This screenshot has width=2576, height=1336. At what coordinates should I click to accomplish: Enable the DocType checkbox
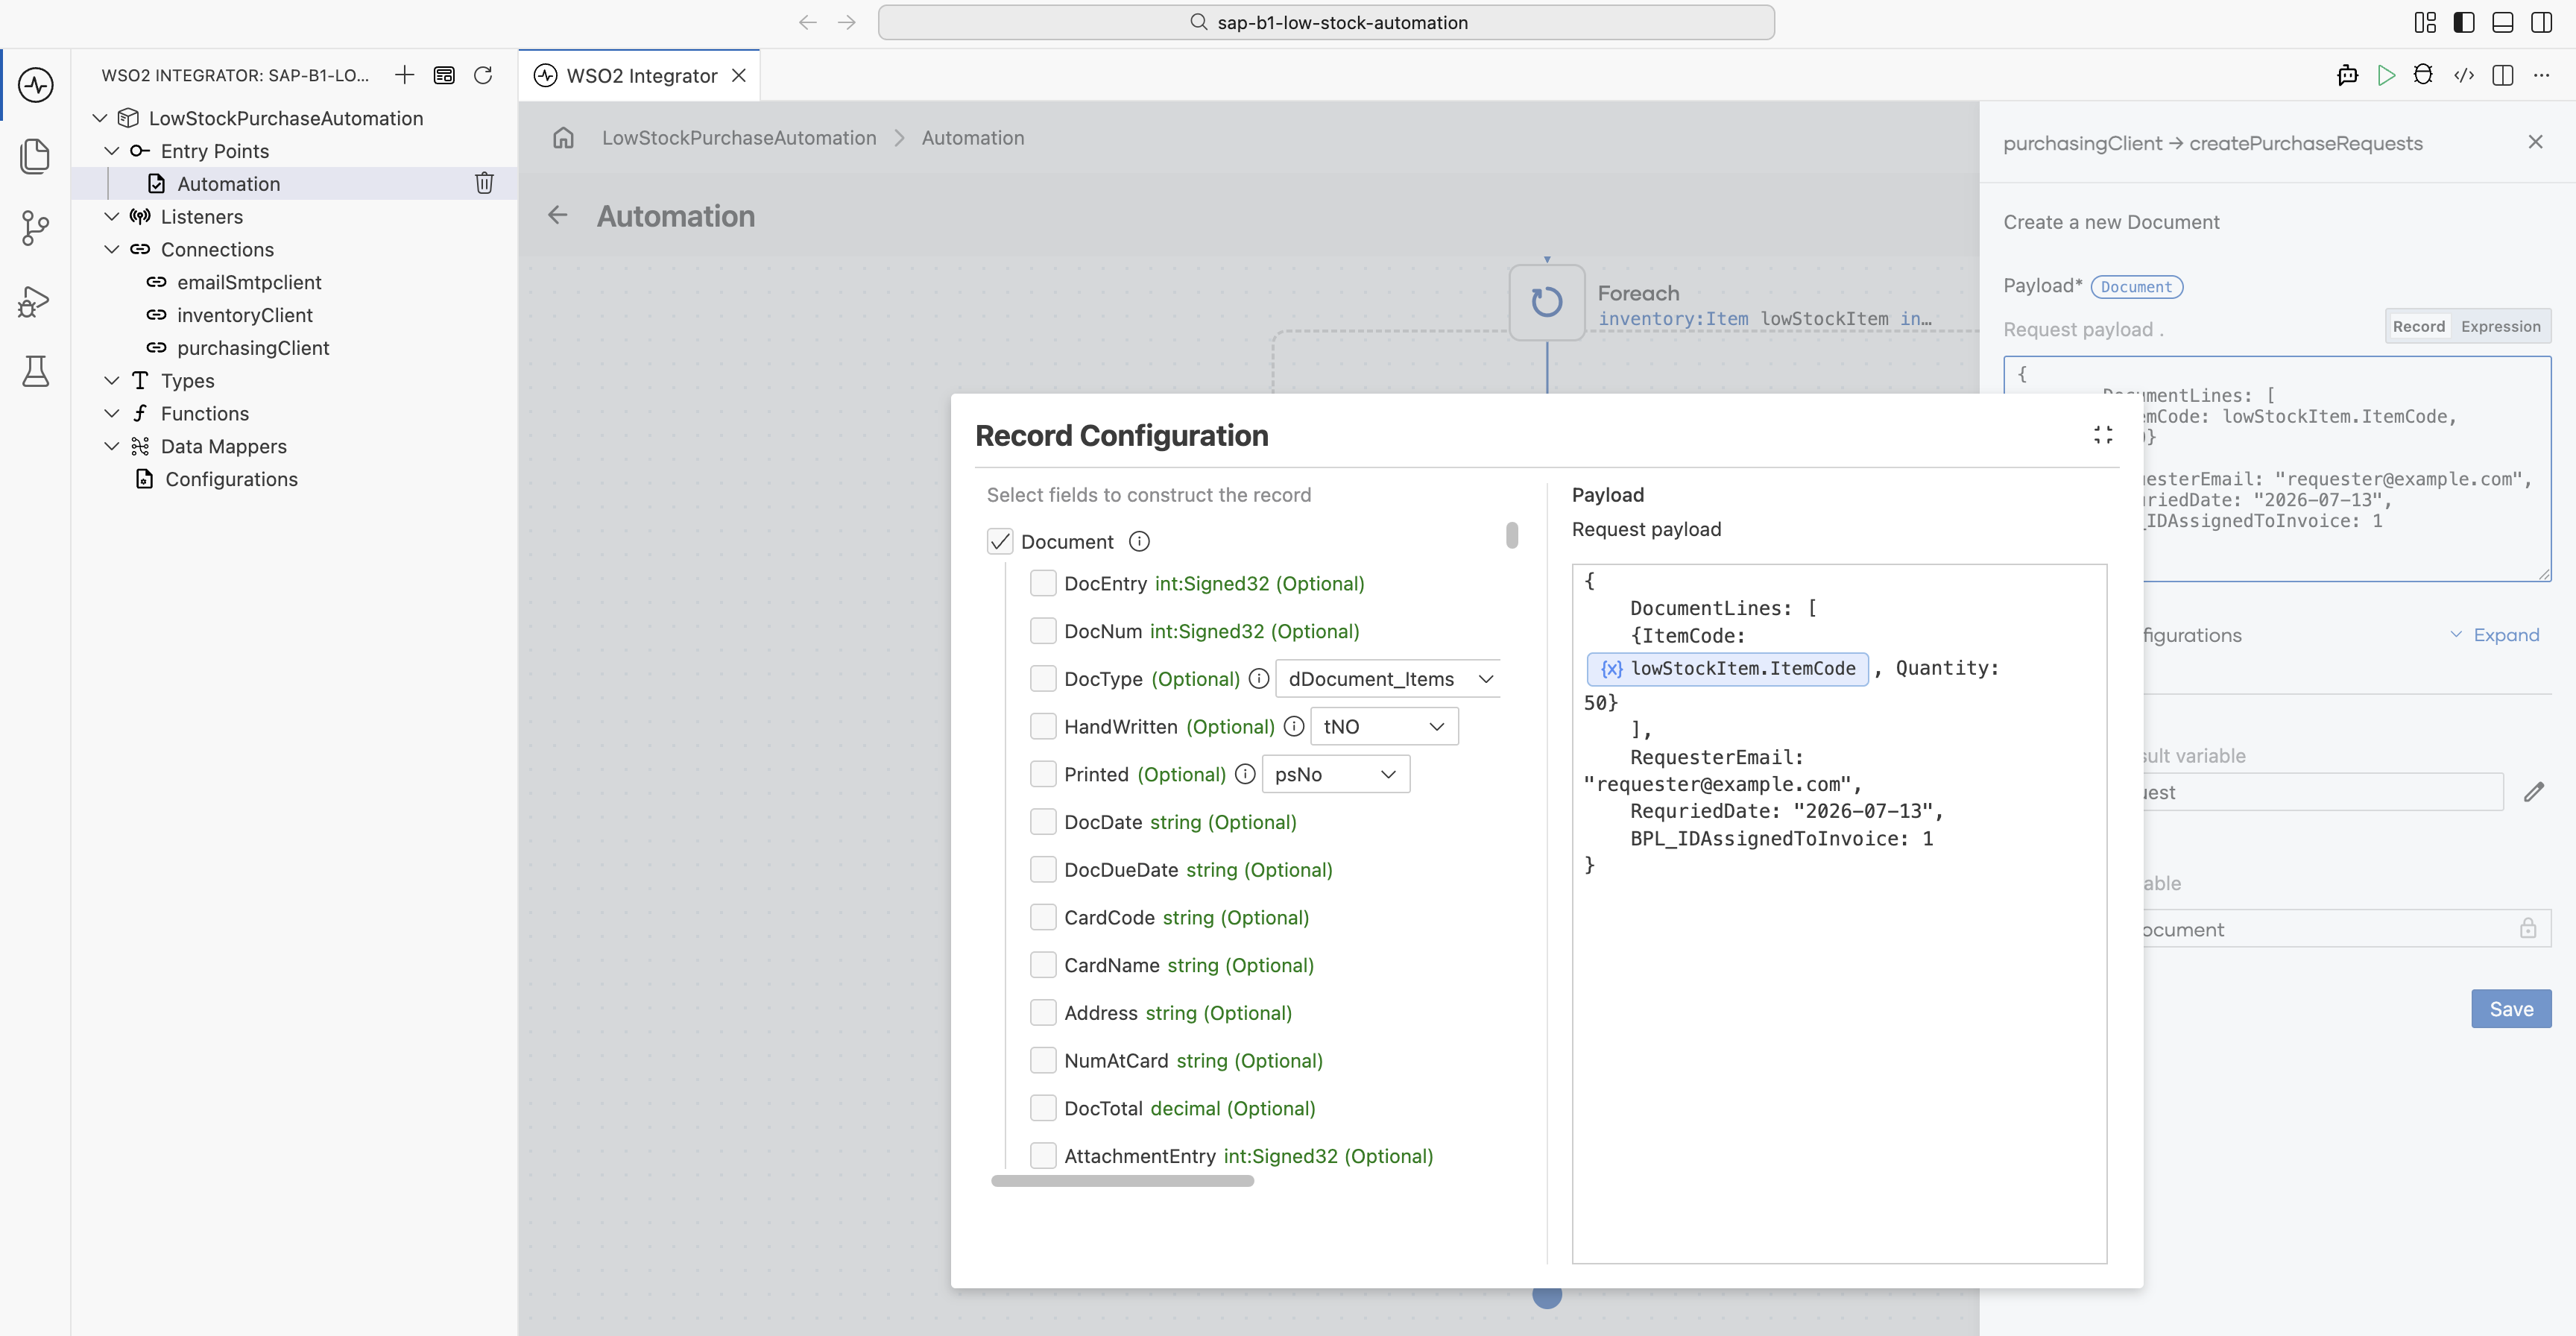pyautogui.click(x=1043, y=678)
